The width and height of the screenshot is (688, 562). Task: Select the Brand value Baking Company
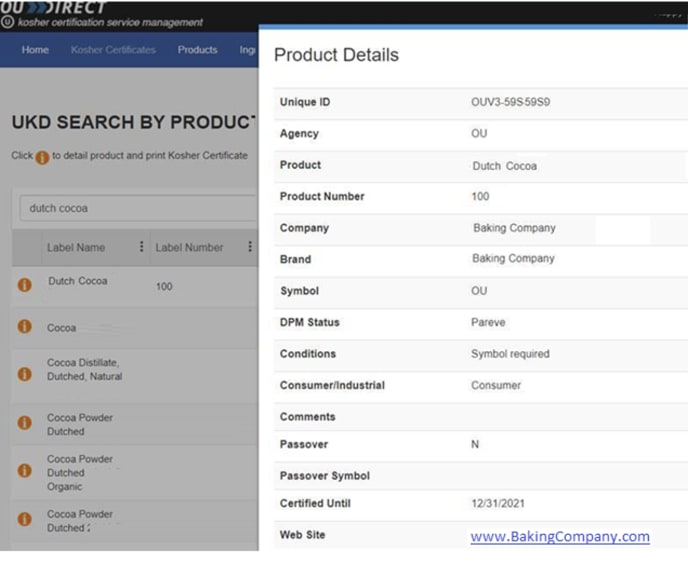(513, 258)
